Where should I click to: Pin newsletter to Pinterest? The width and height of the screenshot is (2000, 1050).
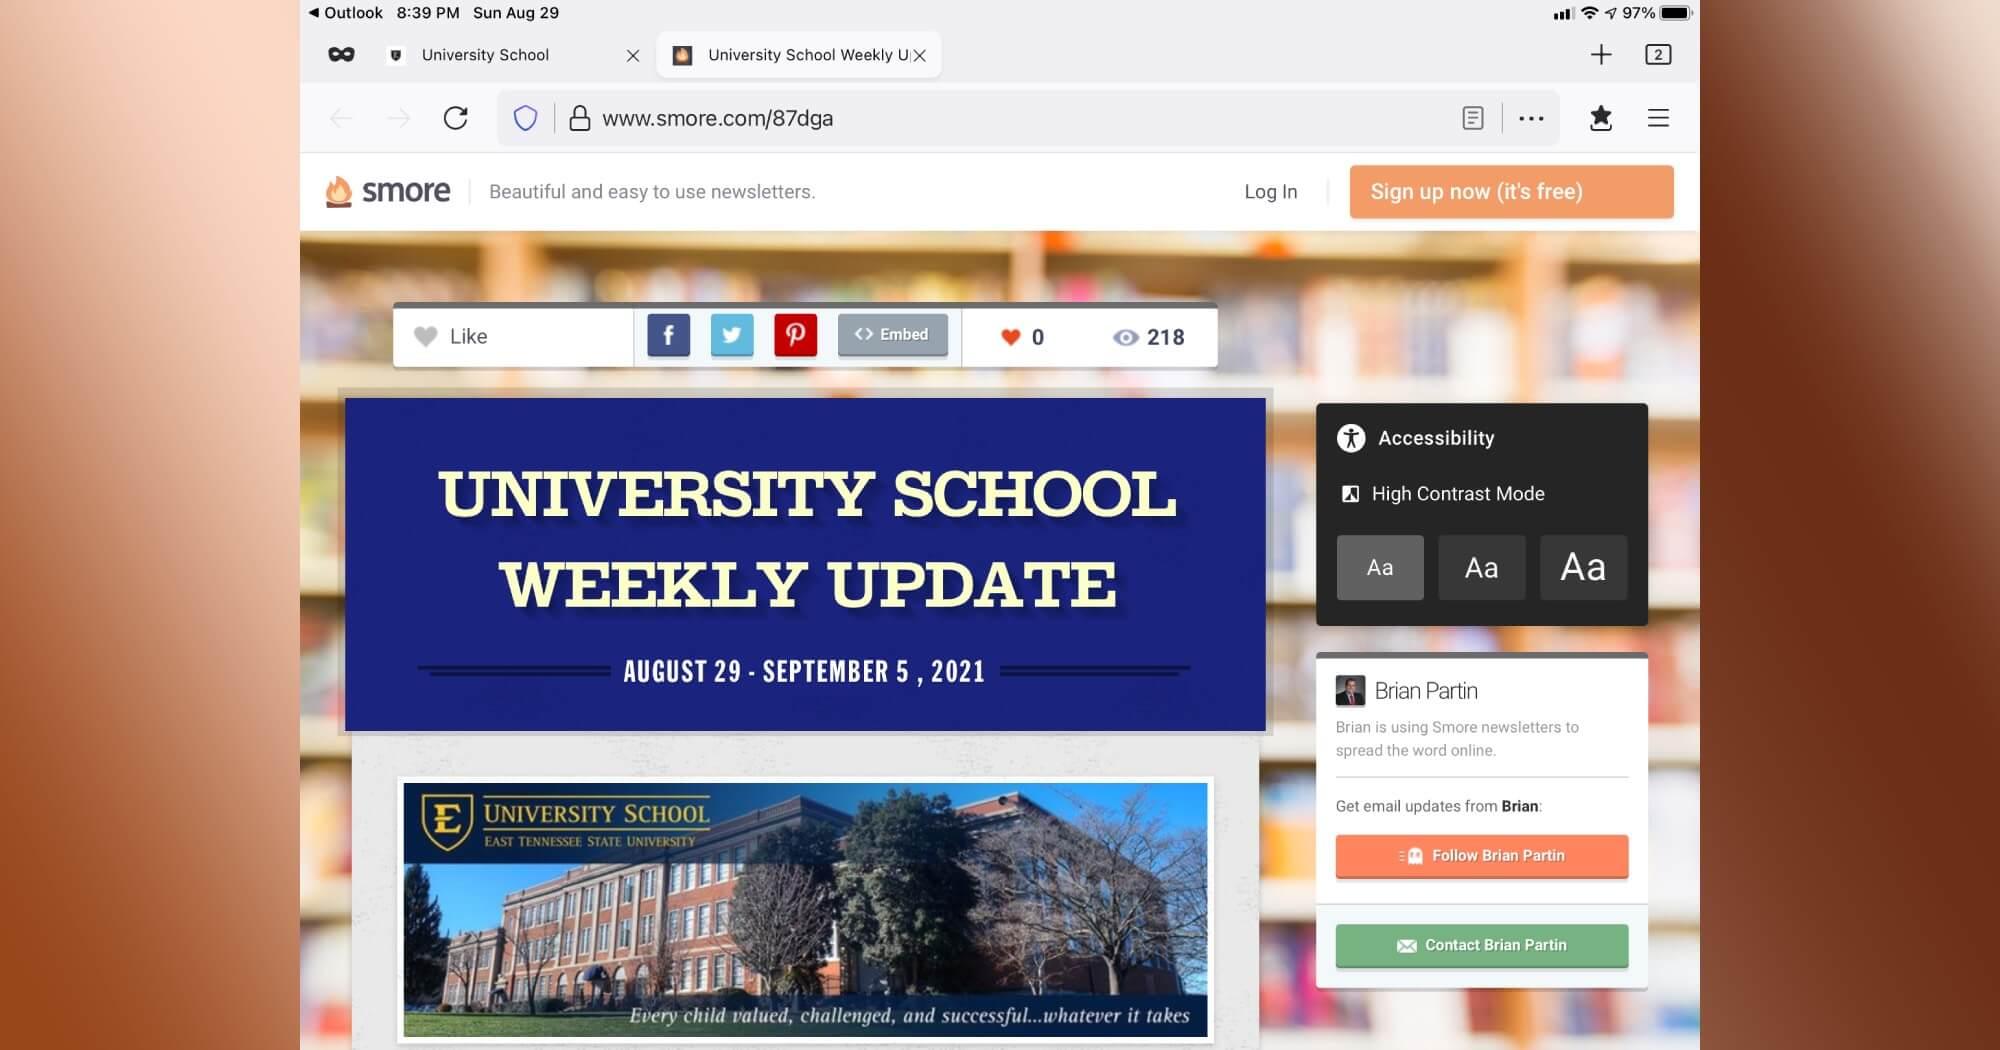[x=795, y=336]
